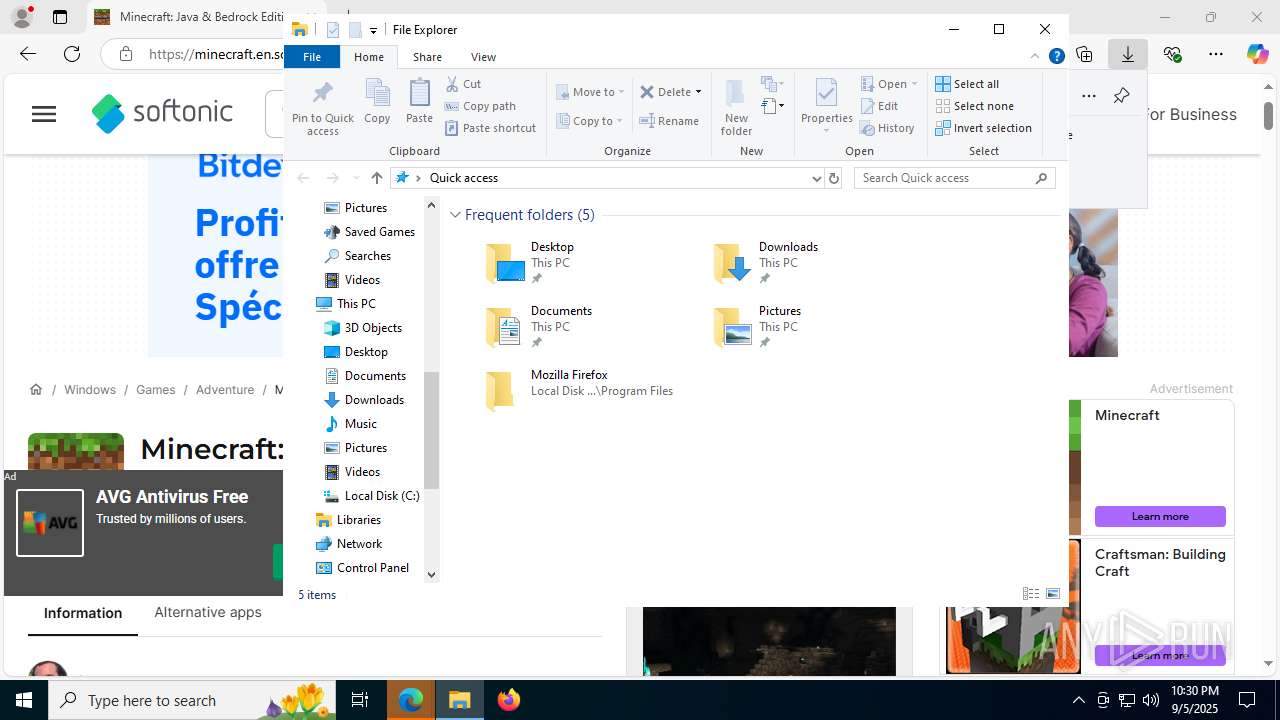Open Alternative apps tab on Softonic

click(208, 613)
